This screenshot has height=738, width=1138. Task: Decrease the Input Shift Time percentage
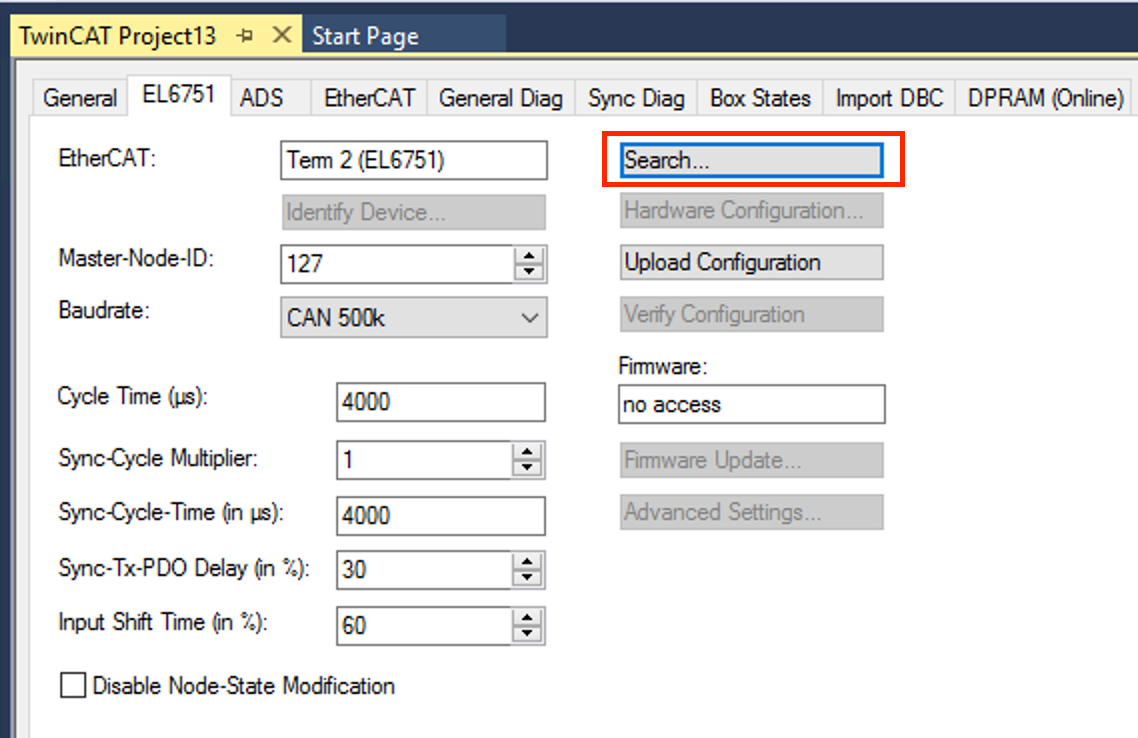pos(529,634)
